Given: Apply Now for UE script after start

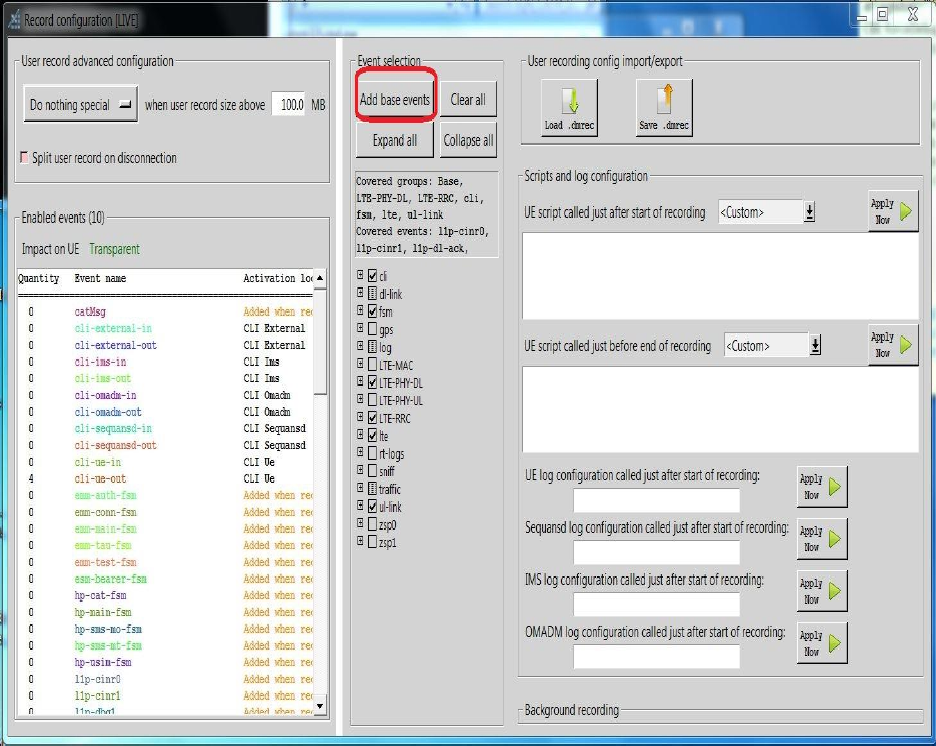Looking at the screenshot, I should click(892, 211).
